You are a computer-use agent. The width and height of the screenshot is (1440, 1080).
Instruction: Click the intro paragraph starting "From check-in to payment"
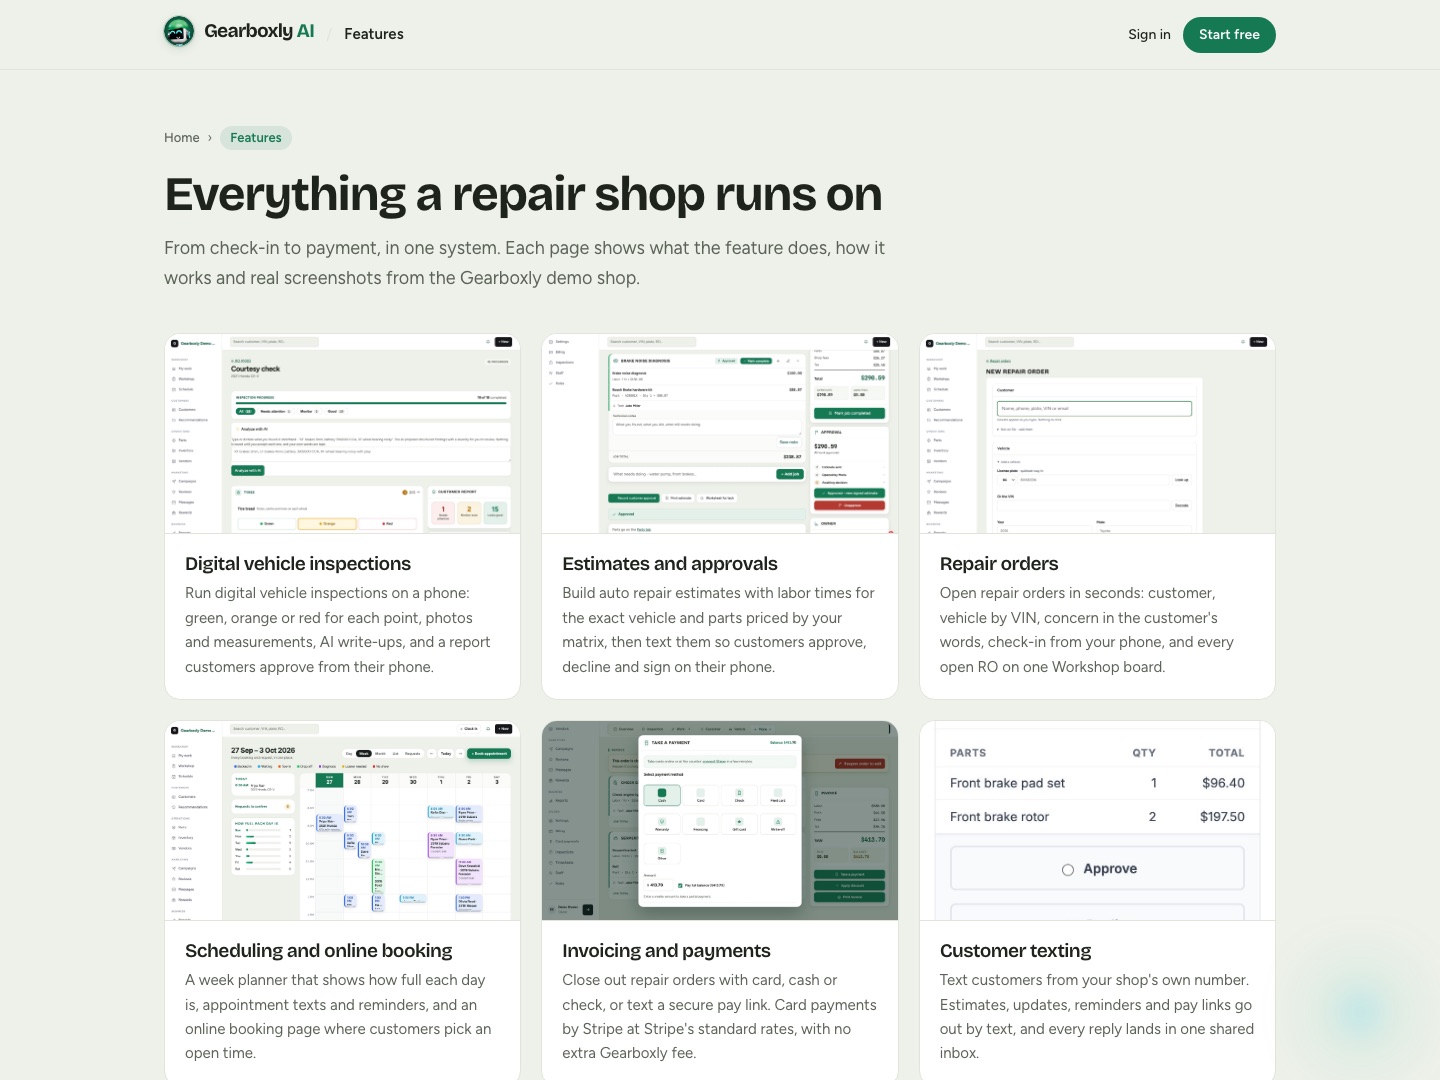525,263
